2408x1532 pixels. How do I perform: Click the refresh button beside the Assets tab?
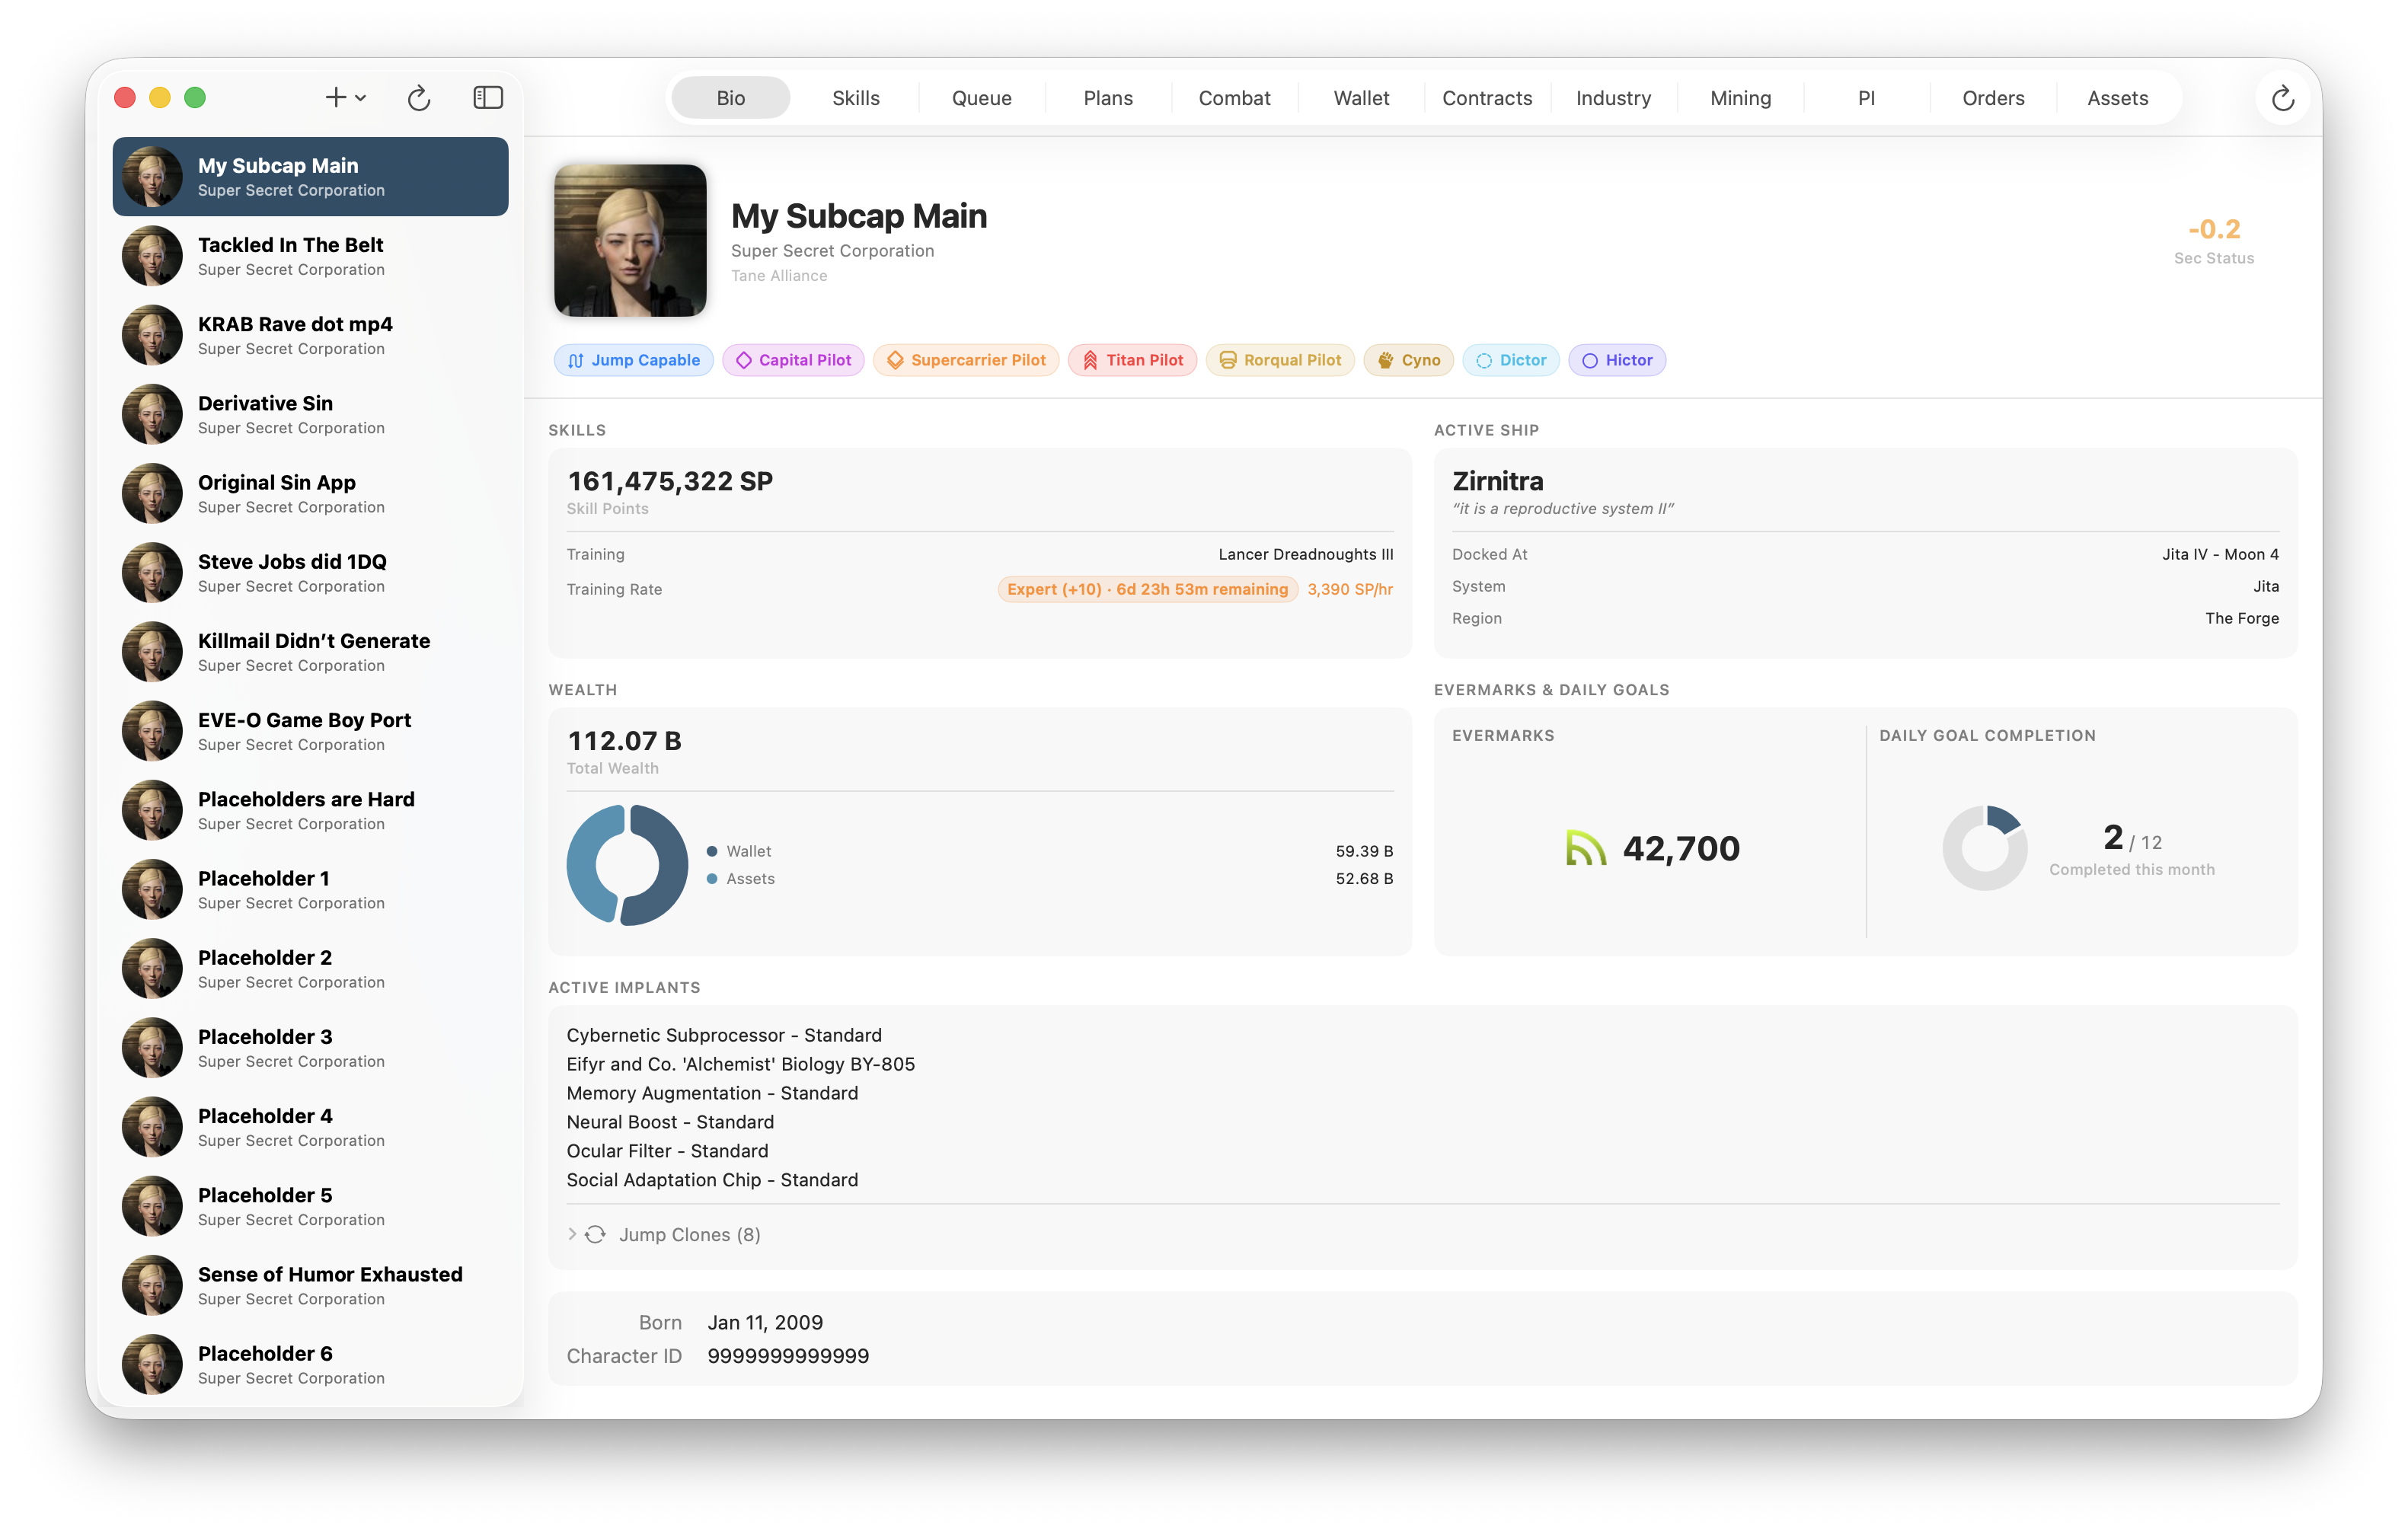pos(2282,98)
